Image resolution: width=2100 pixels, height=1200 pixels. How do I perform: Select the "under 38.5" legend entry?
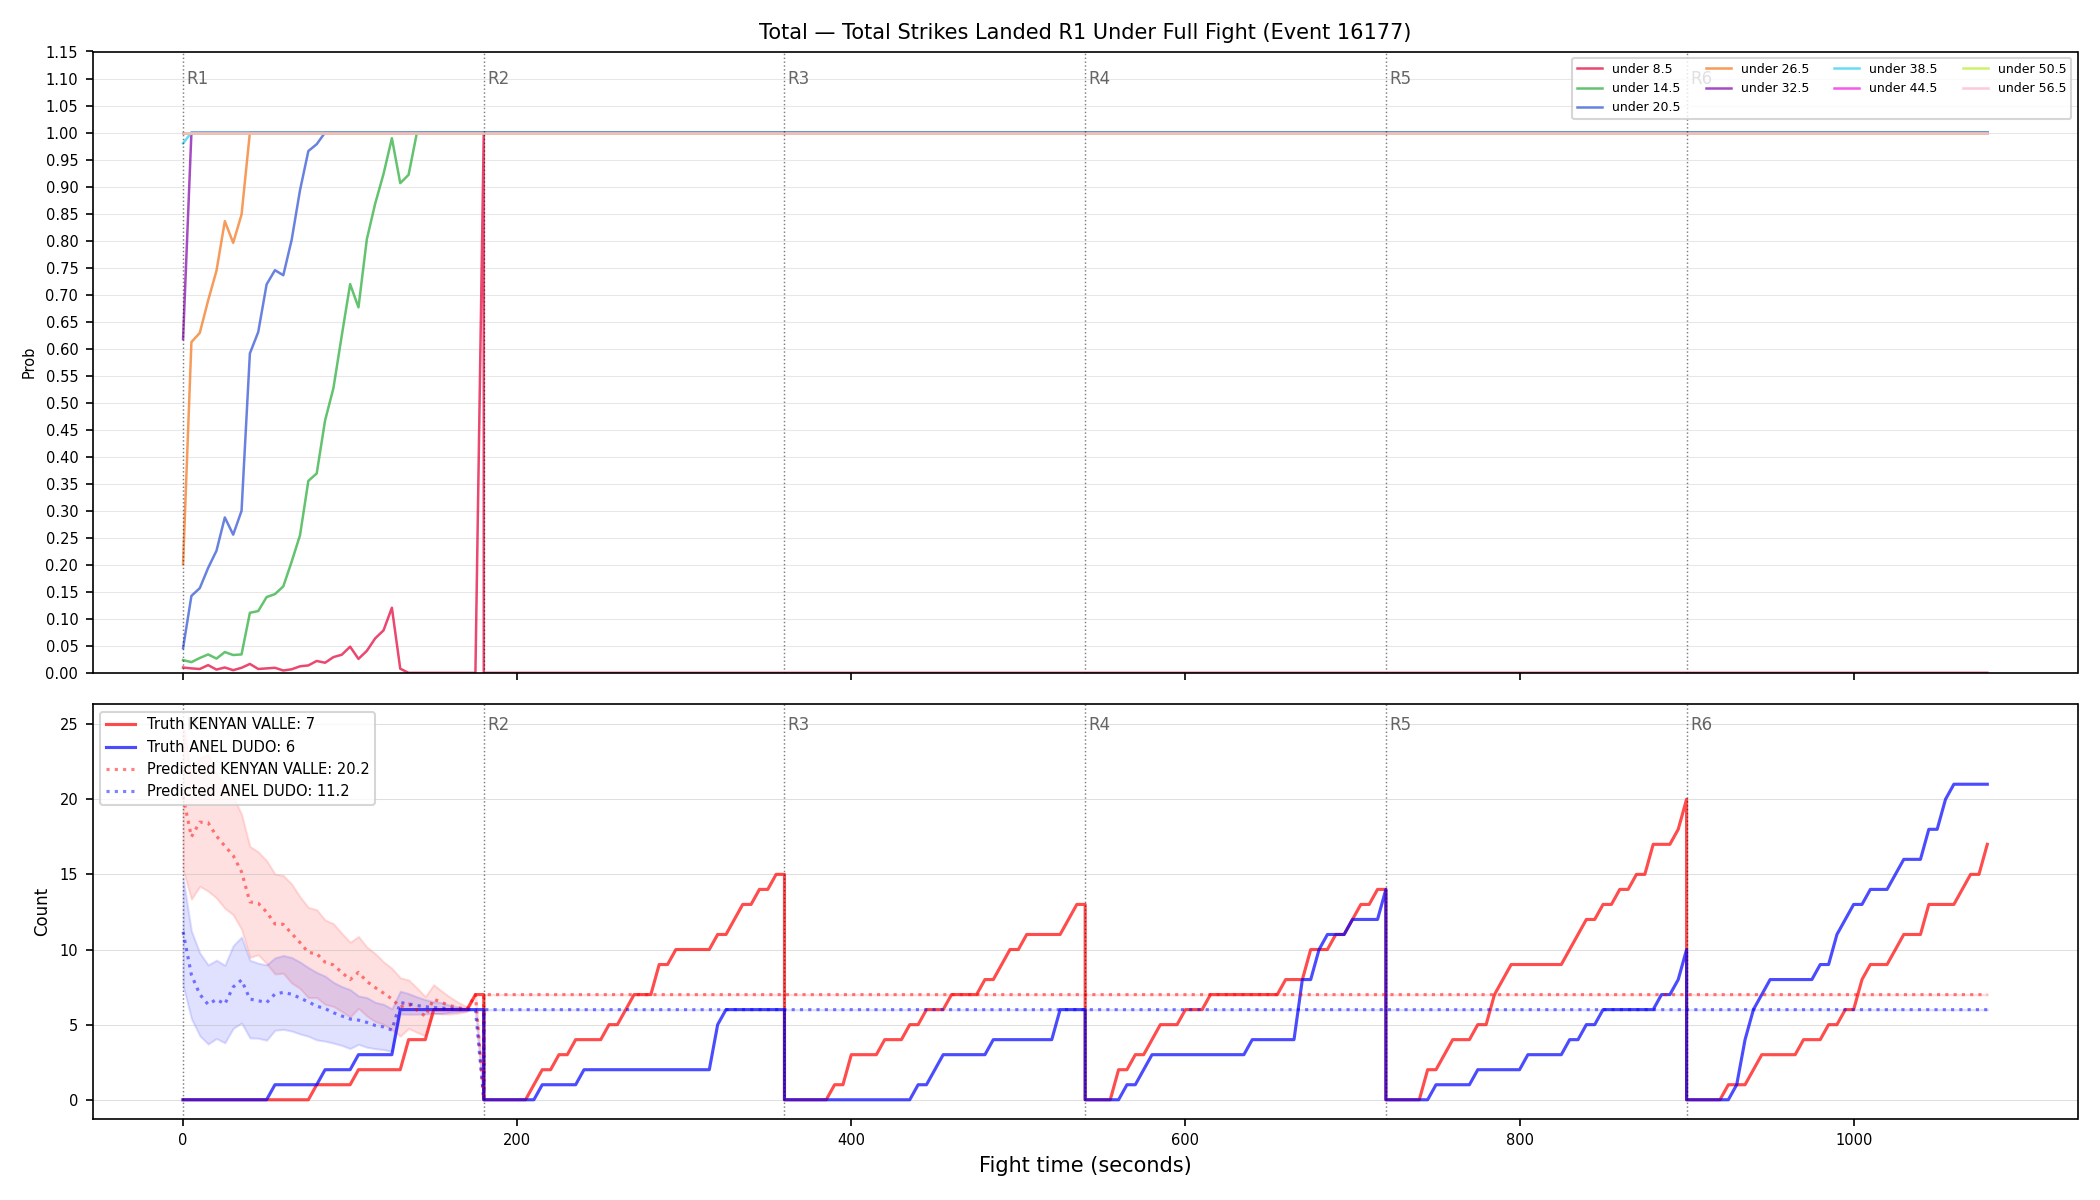pos(1885,69)
